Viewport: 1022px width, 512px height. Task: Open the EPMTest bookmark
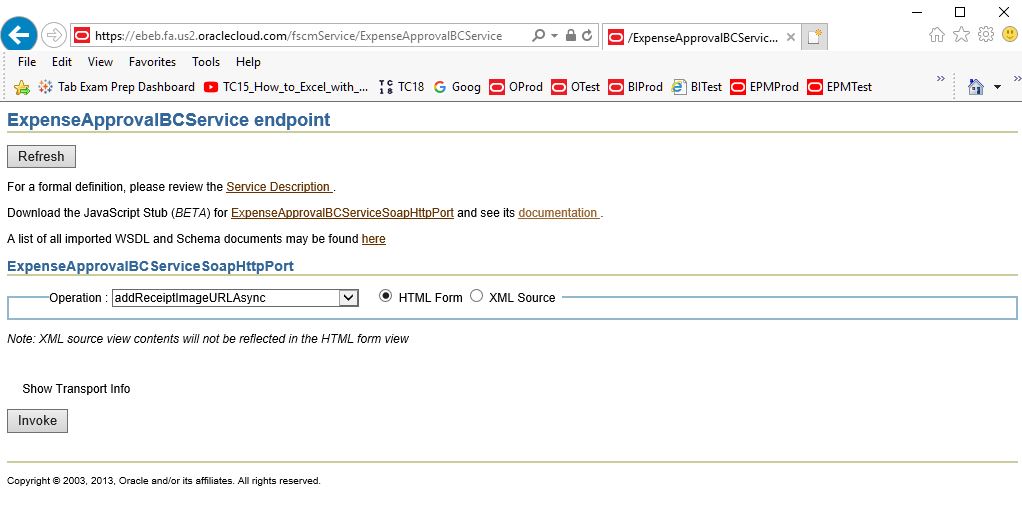click(x=840, y=87)
